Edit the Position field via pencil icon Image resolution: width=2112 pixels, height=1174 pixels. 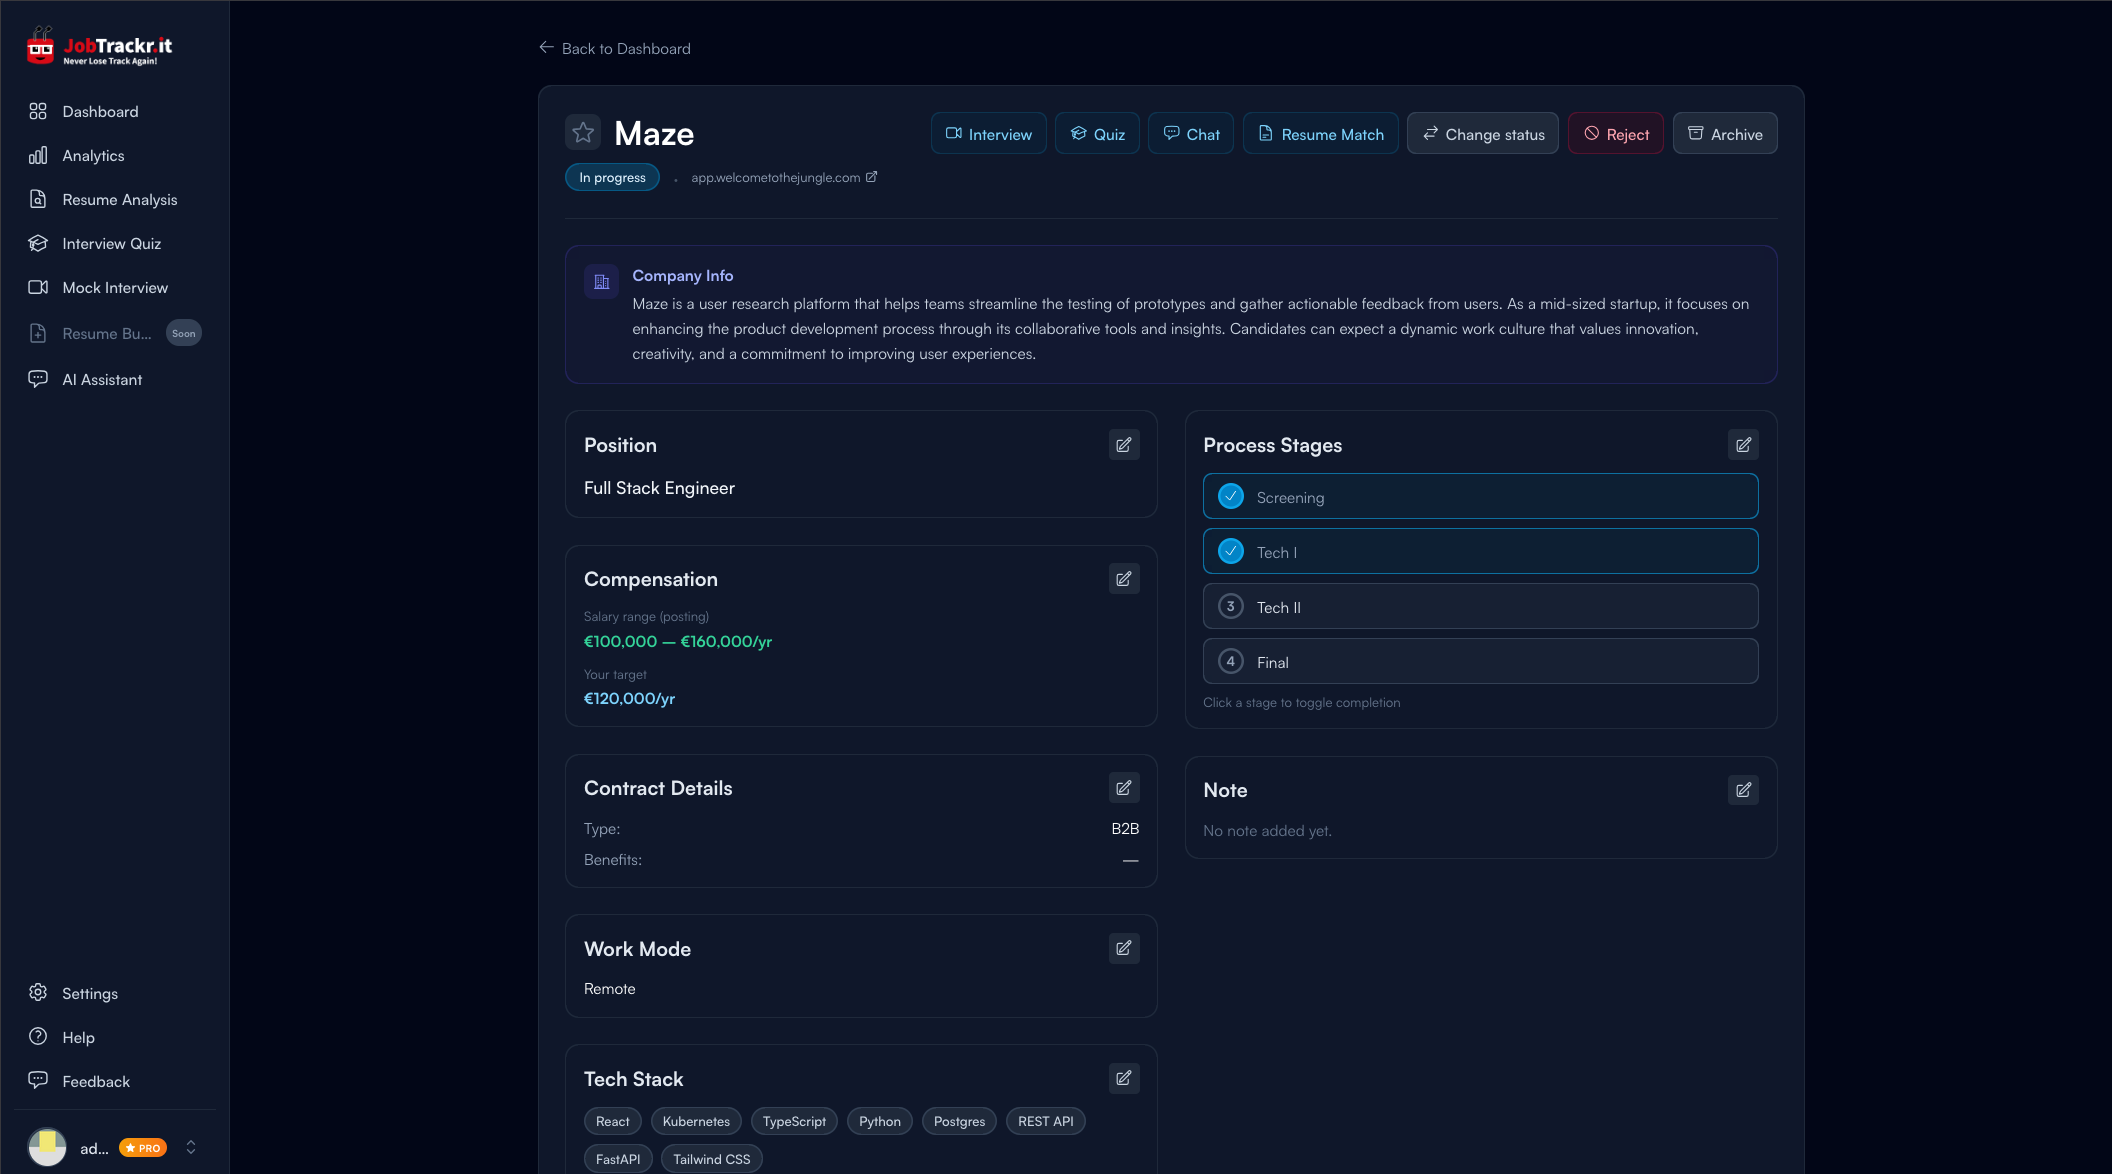[1123, 444]
